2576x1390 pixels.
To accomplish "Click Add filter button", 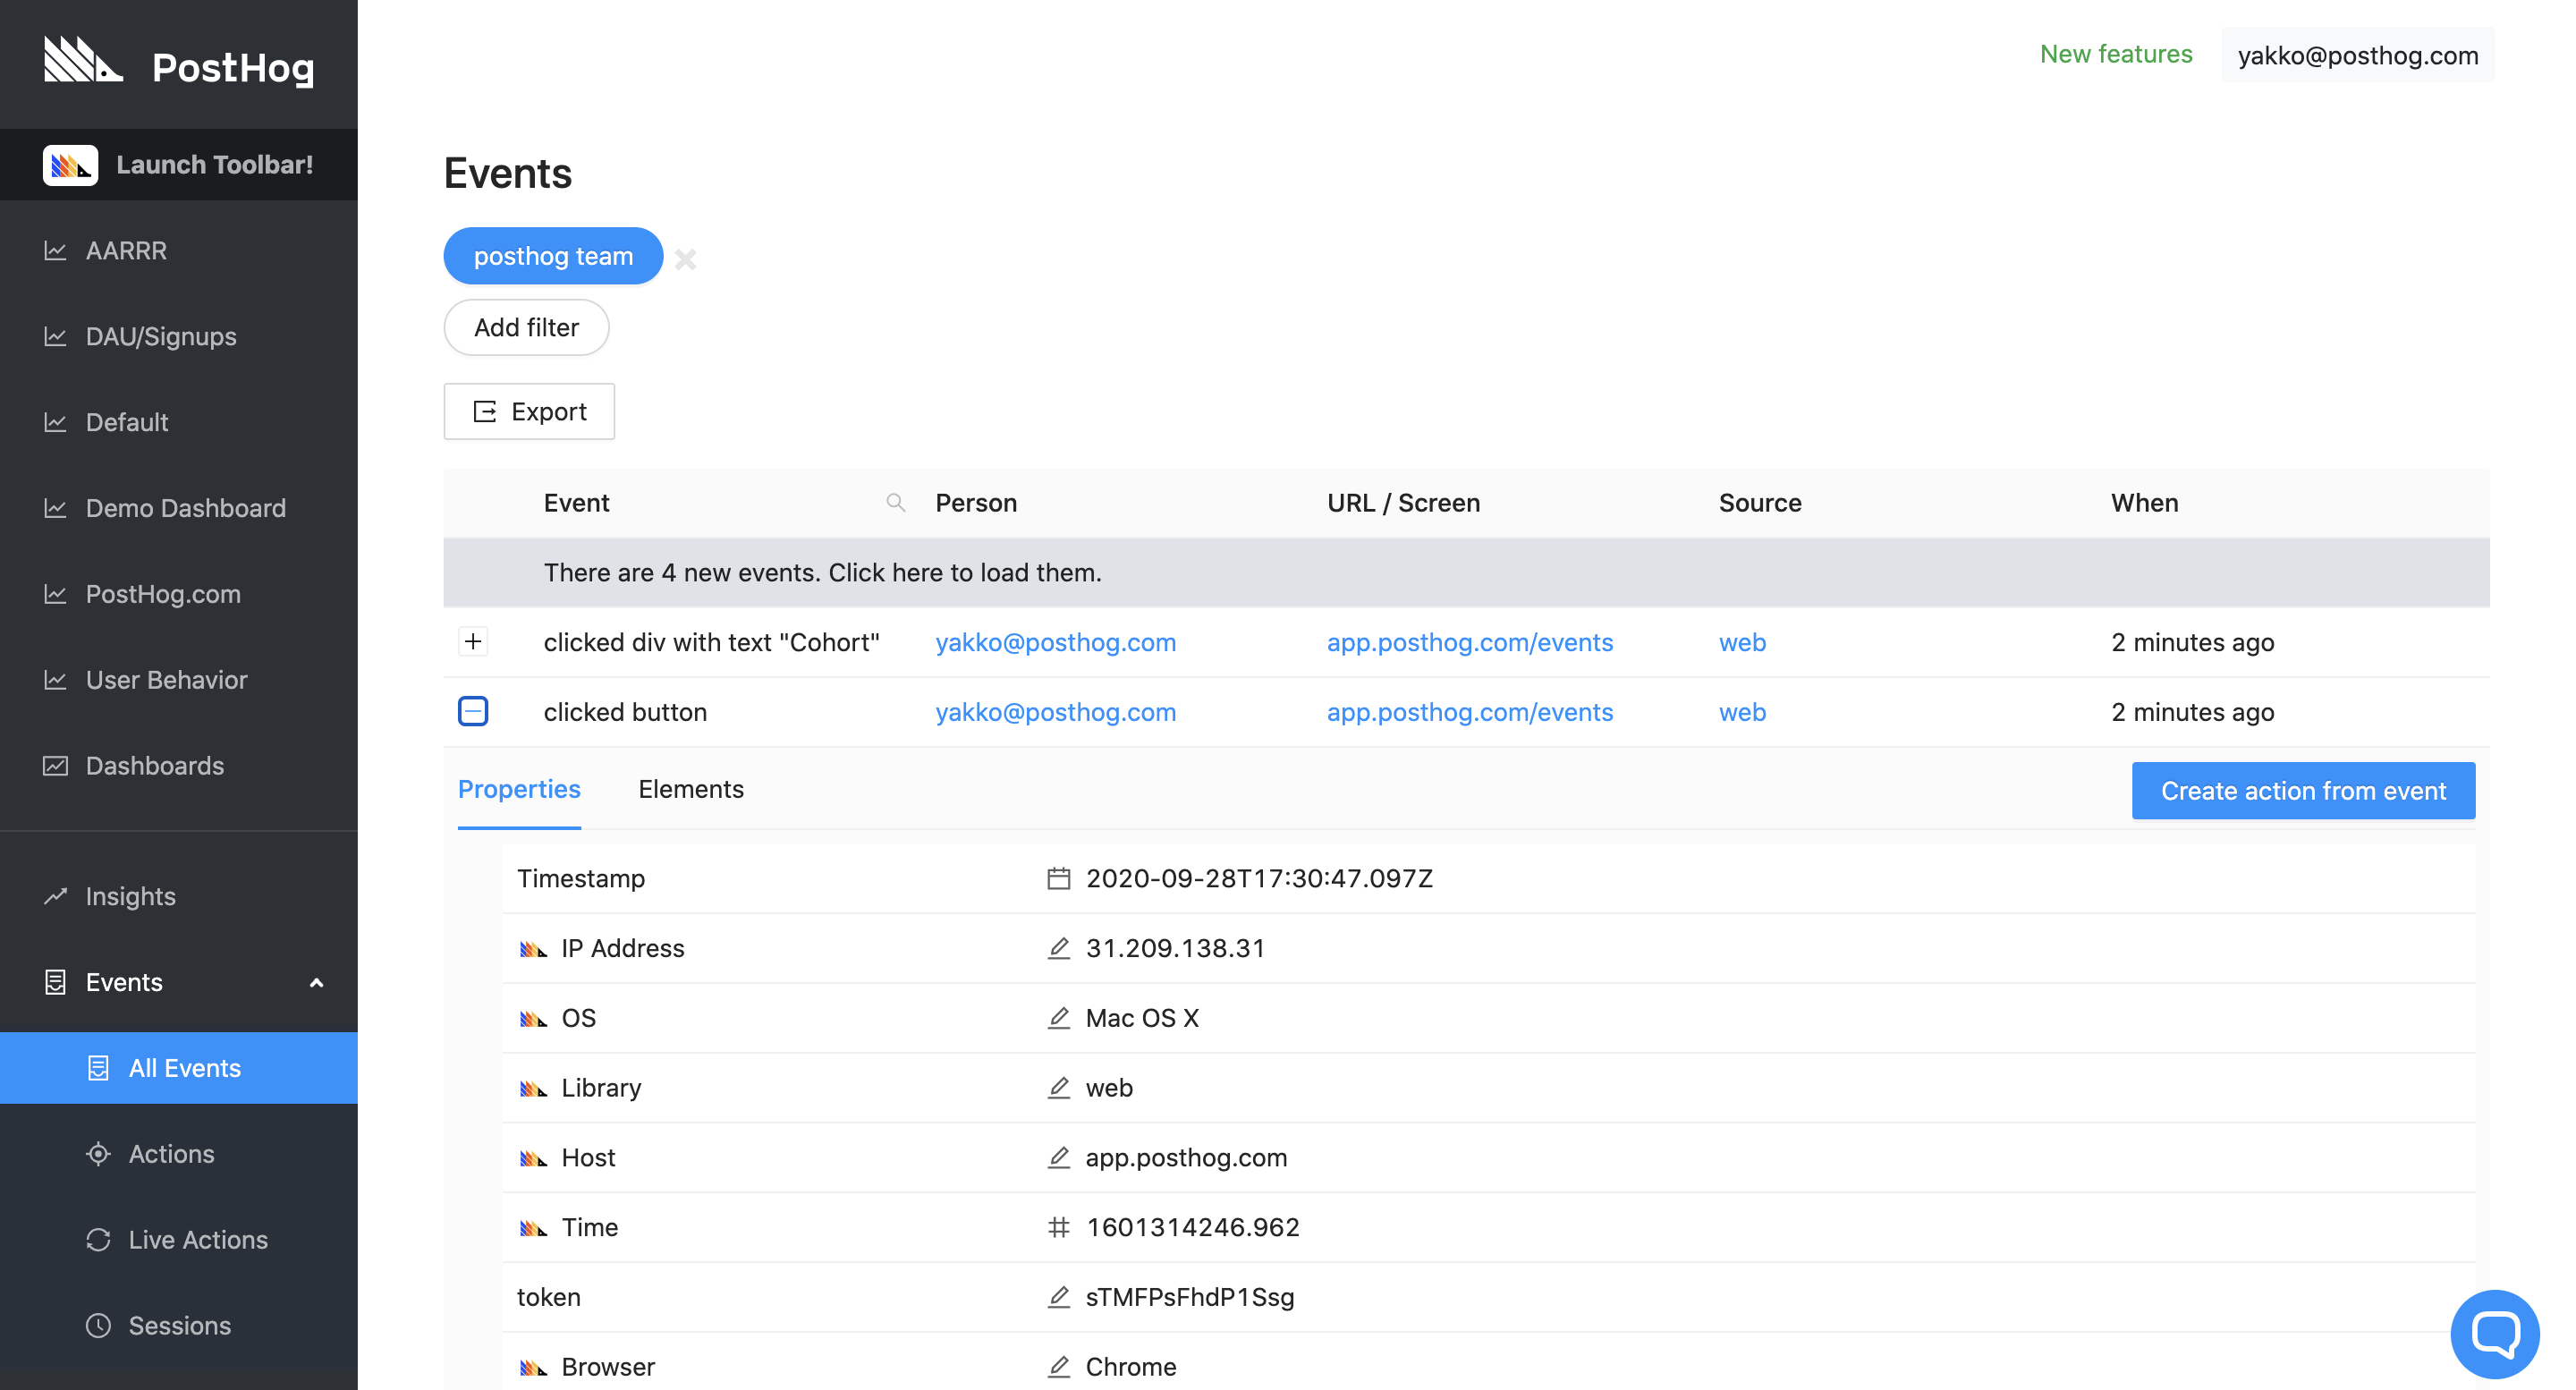I will (x=526, y=327).
